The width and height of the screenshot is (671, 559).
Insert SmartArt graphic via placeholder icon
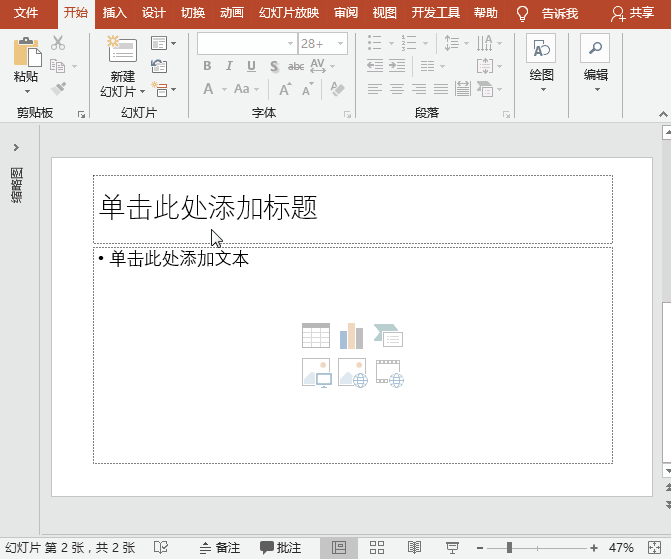click(x=388, y=336)
